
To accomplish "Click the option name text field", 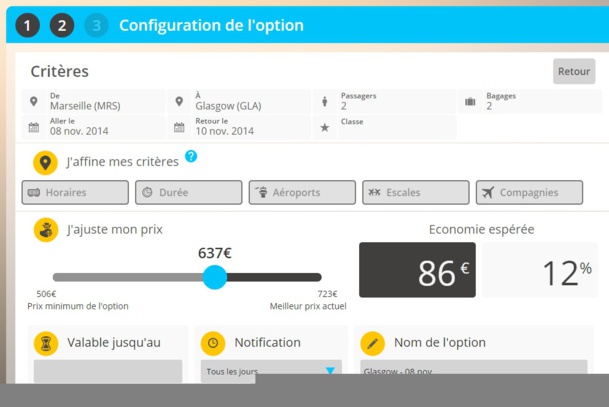I will pyautogui.click(x=474, y=371).
